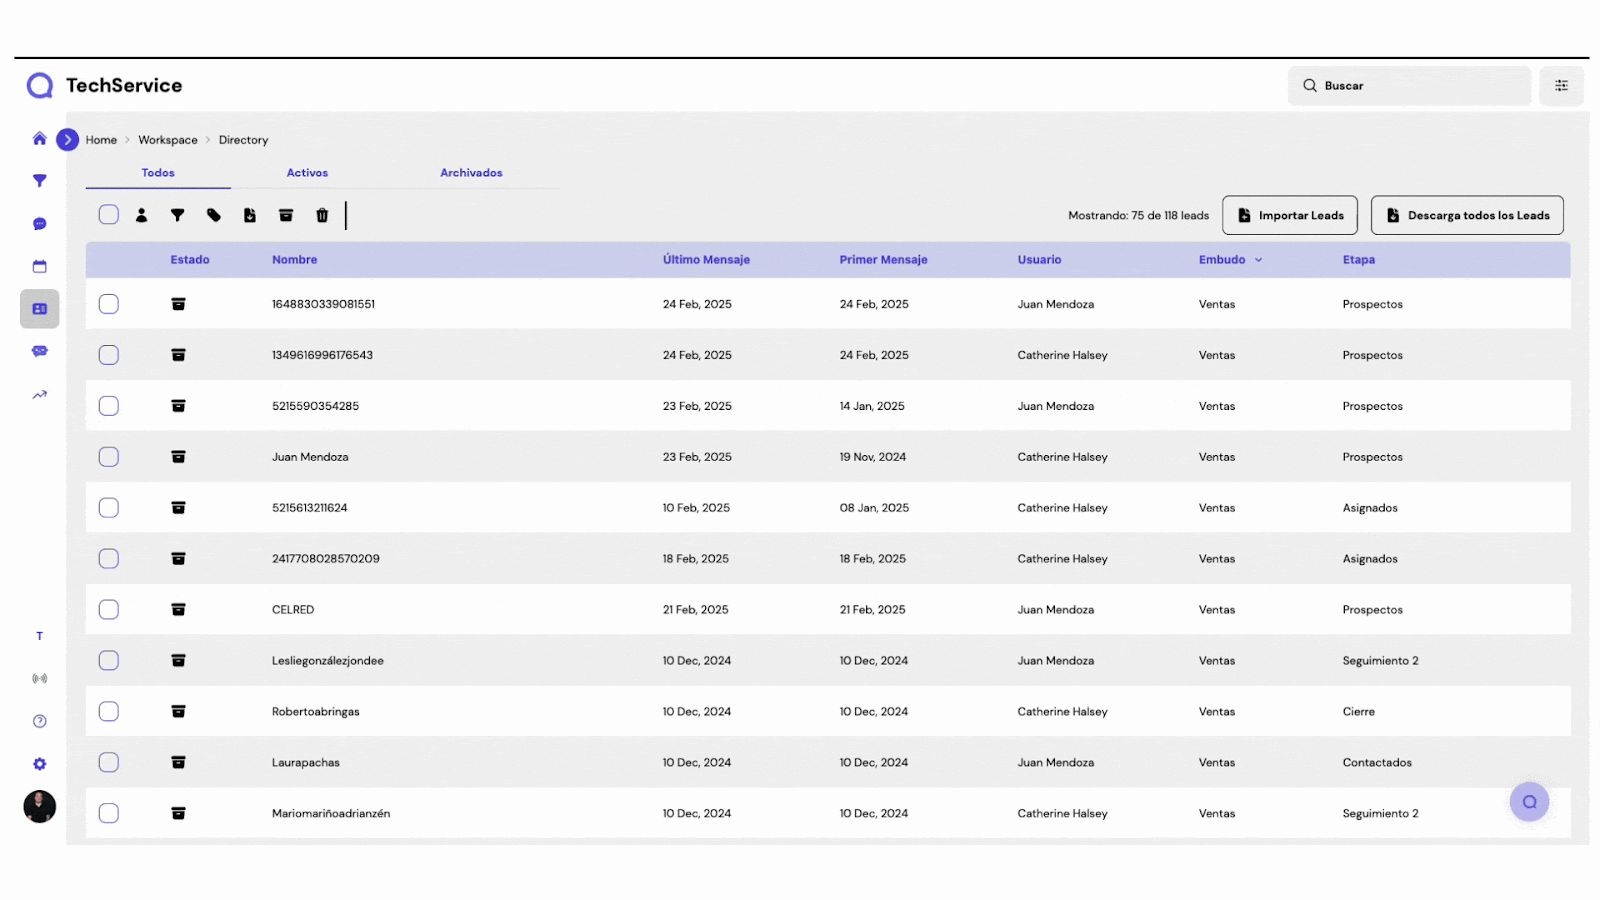Viewport: 1600px width, 900px height.
Task: Click the Importar Leads button
Action: (1290, 215)
